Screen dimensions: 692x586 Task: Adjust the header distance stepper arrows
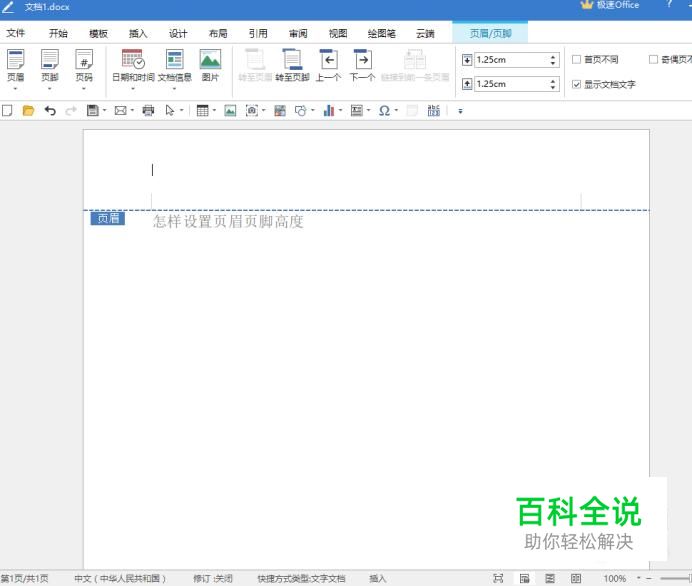click(x=553, y=60)
